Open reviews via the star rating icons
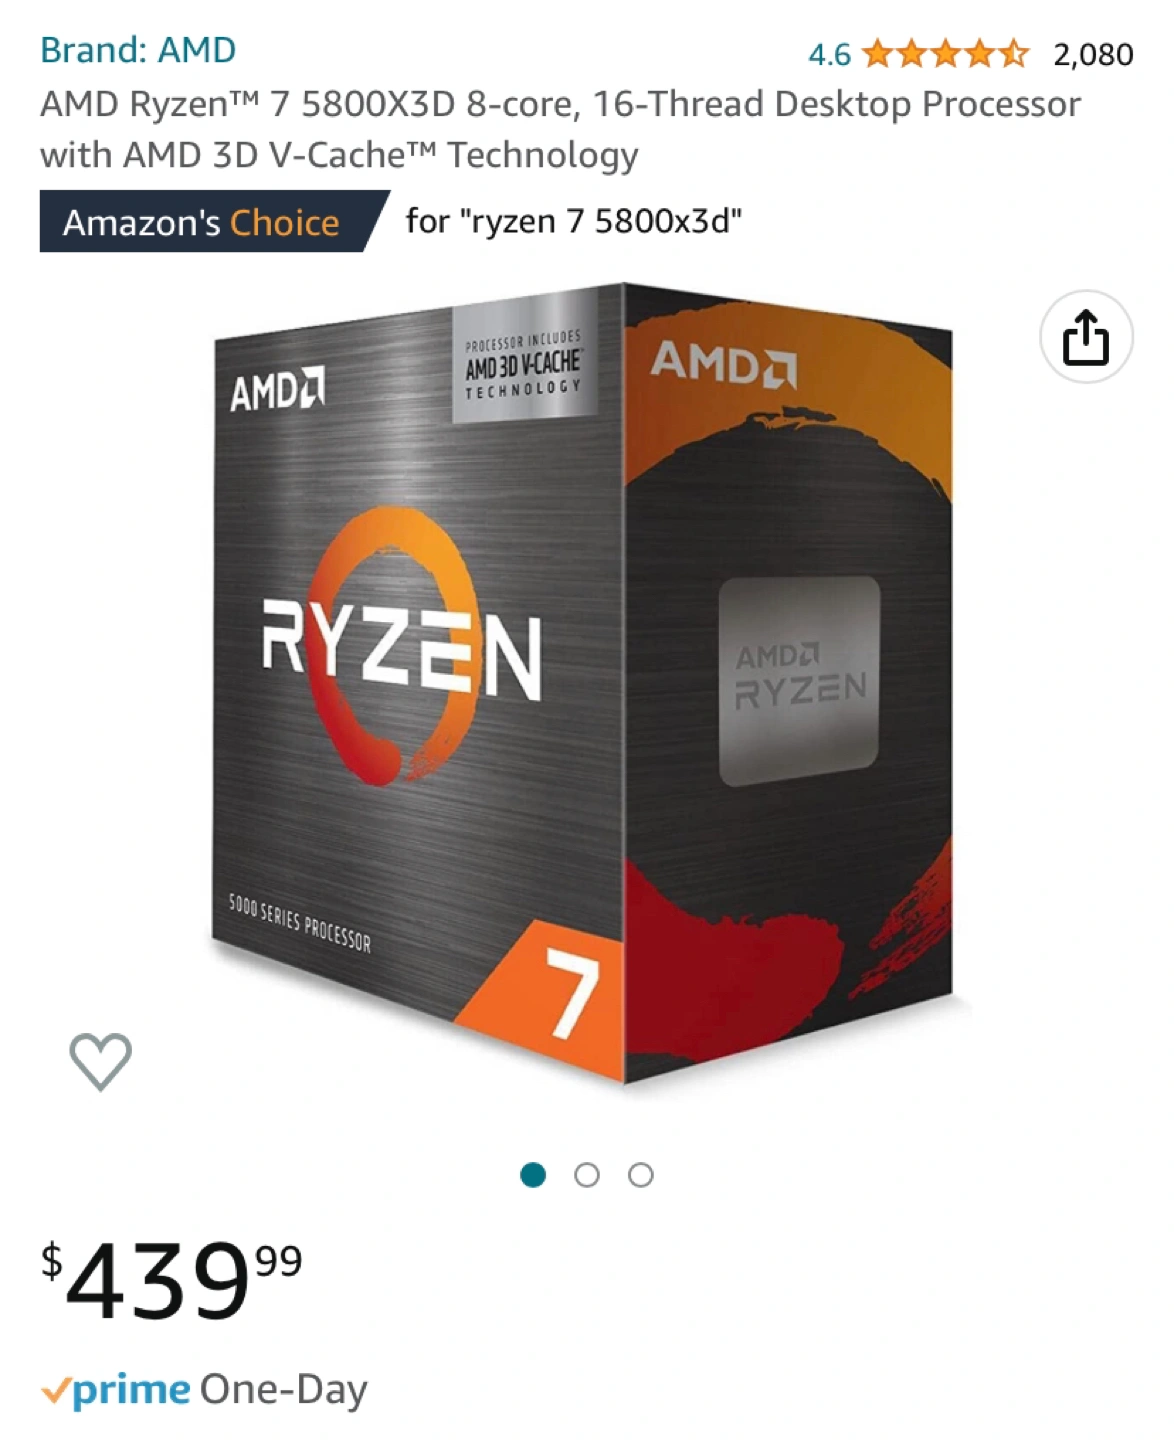Viewport: 1174px width, 1440px height. point(945,53)
